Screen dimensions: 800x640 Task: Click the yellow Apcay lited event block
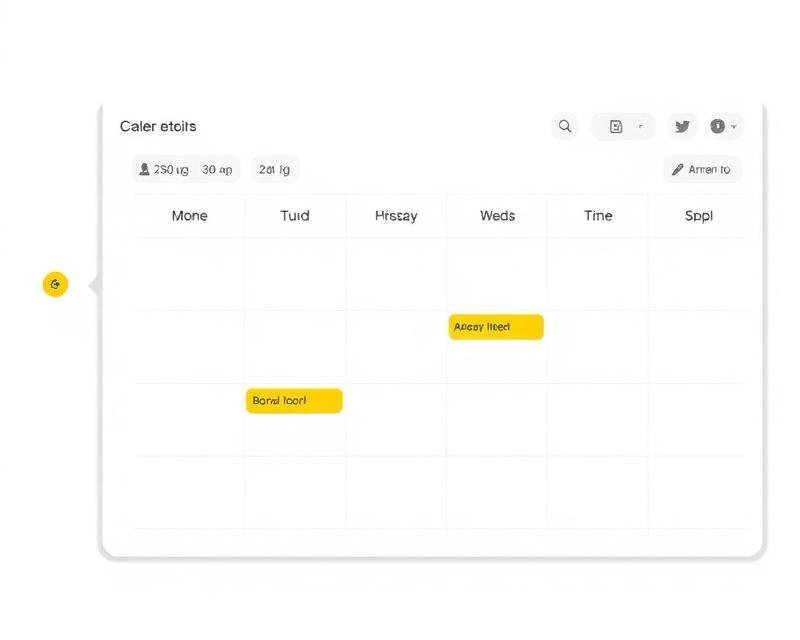pyautogui.click(x=495, y=327)
